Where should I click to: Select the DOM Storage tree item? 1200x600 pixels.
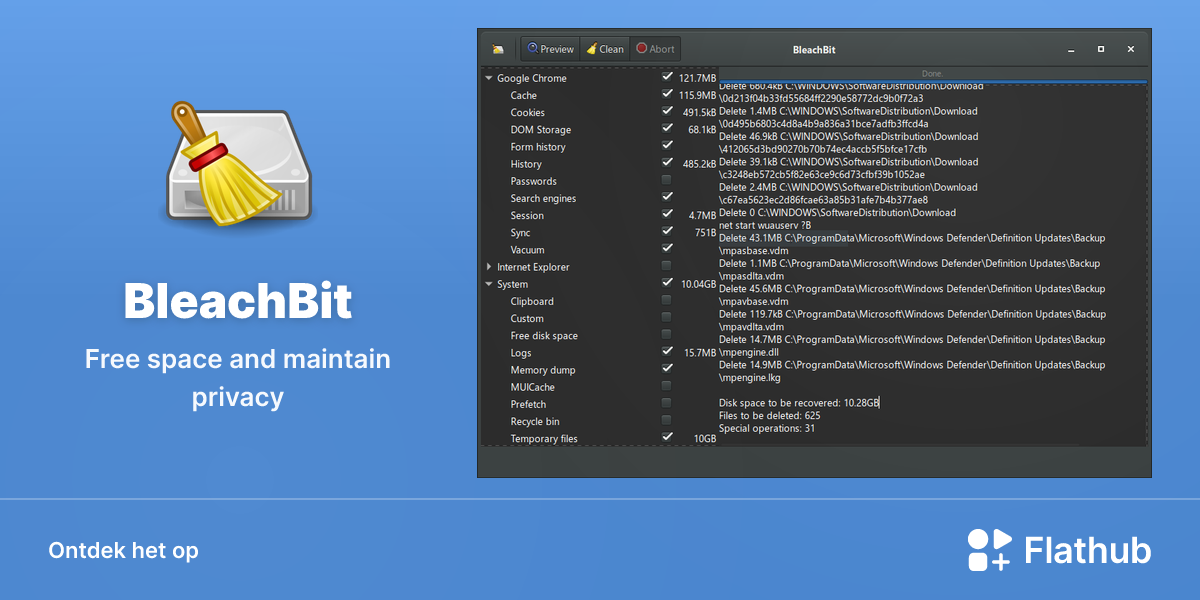point(541,130)
